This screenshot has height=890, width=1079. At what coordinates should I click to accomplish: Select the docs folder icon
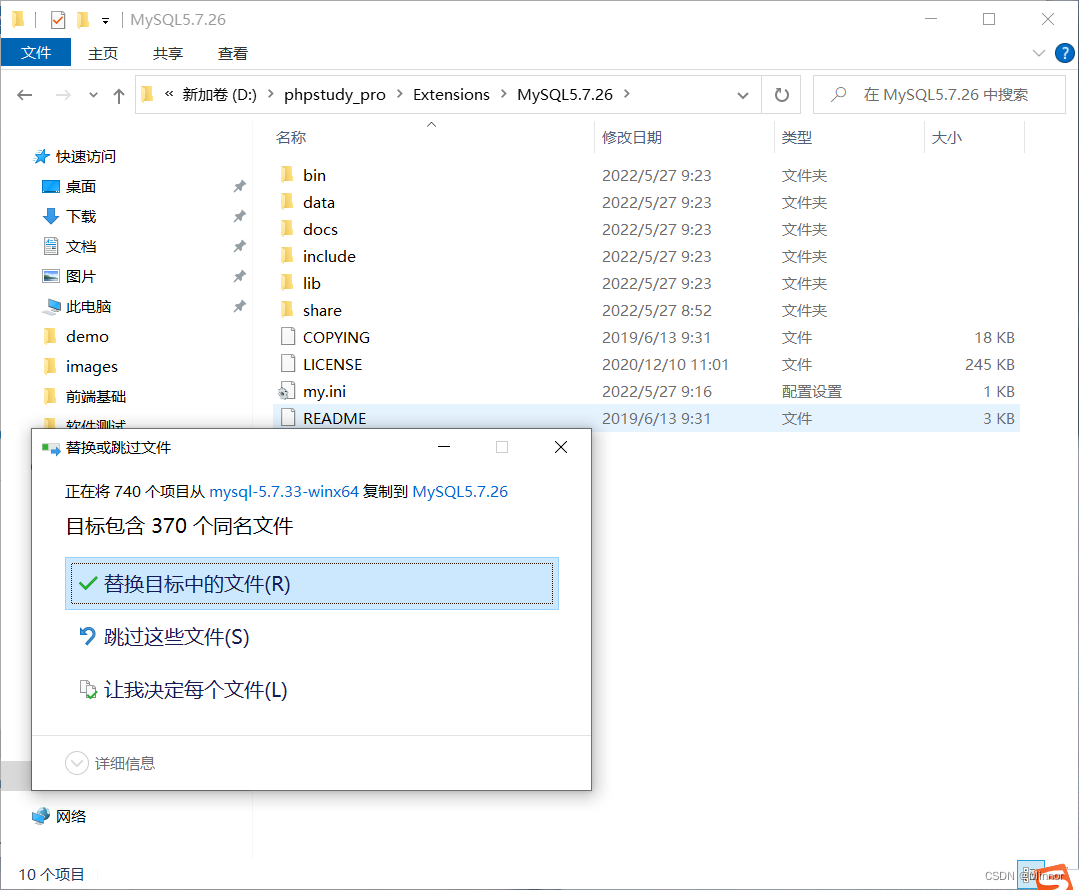(288, 229)
